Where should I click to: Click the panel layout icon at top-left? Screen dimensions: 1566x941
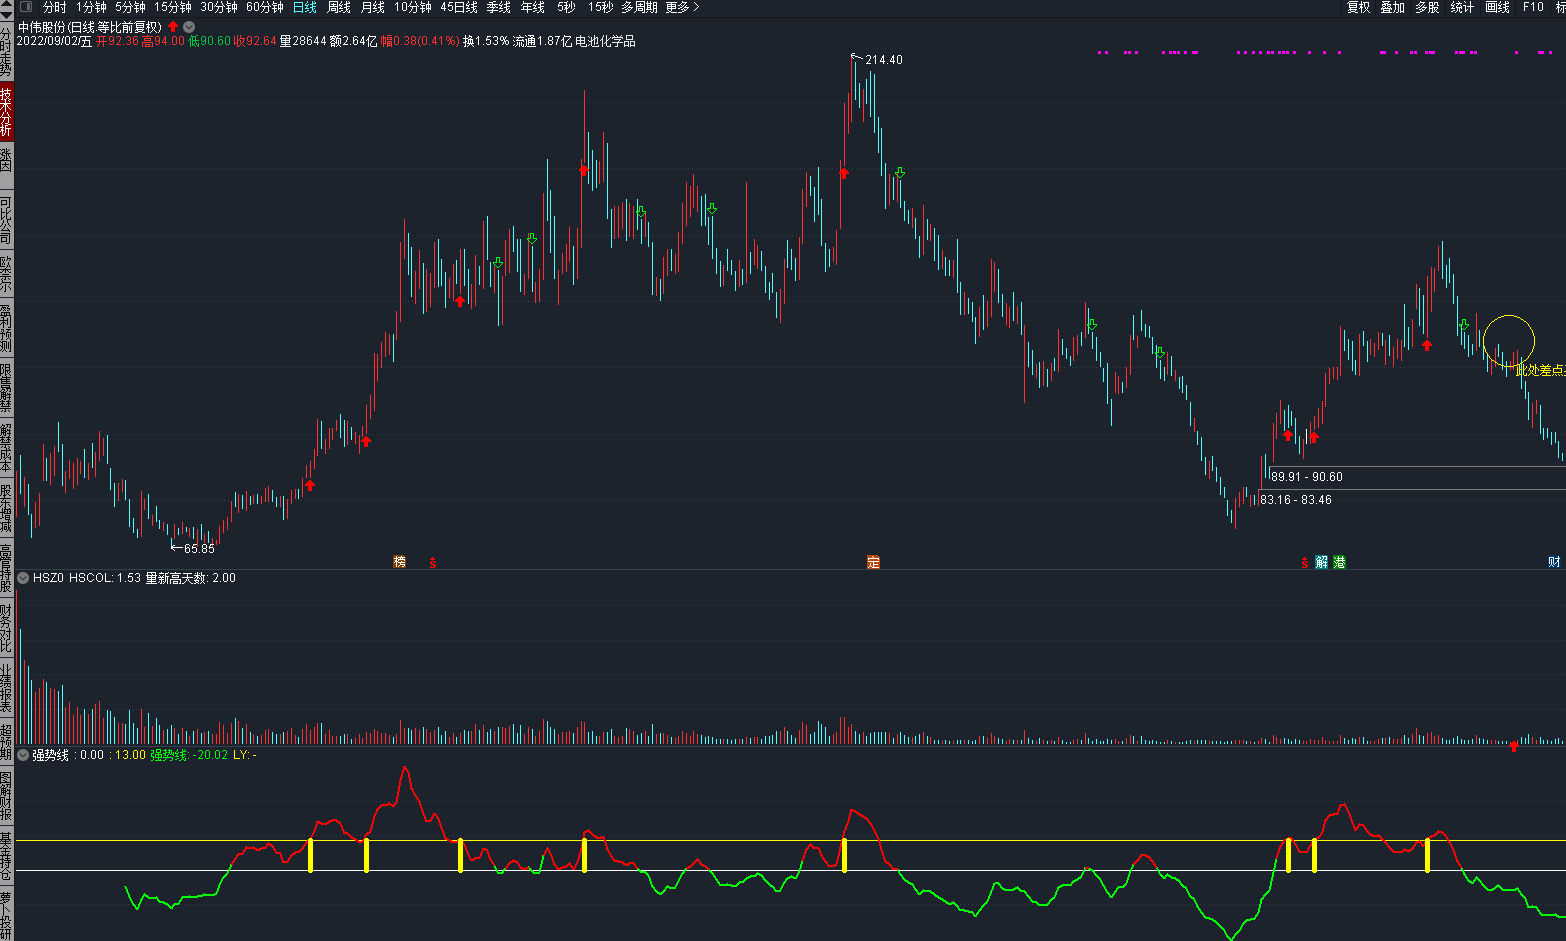coord(26,7)
